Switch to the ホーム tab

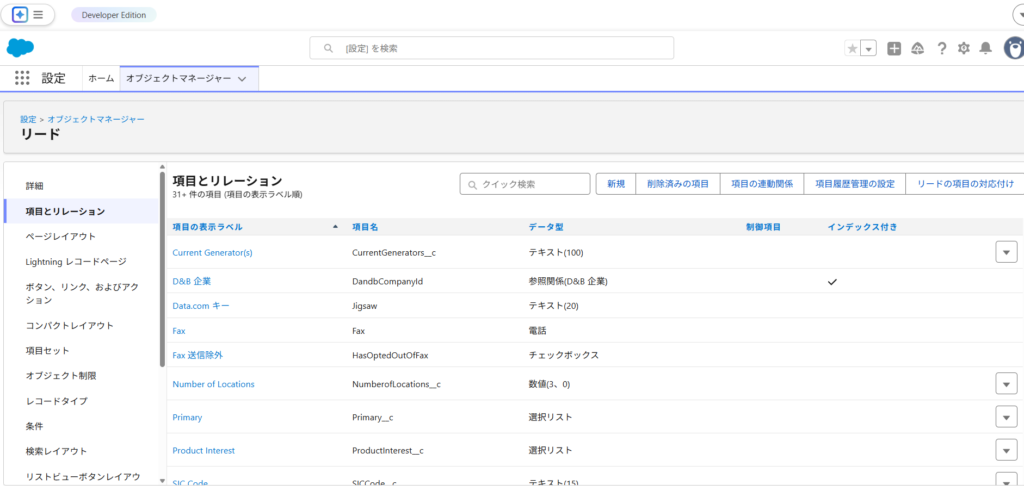tap(100, 78)
